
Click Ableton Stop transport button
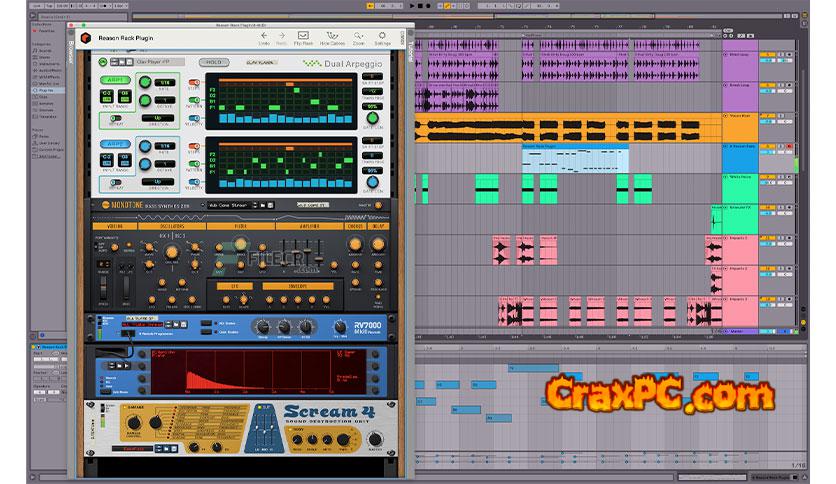[x=420, y=5]
